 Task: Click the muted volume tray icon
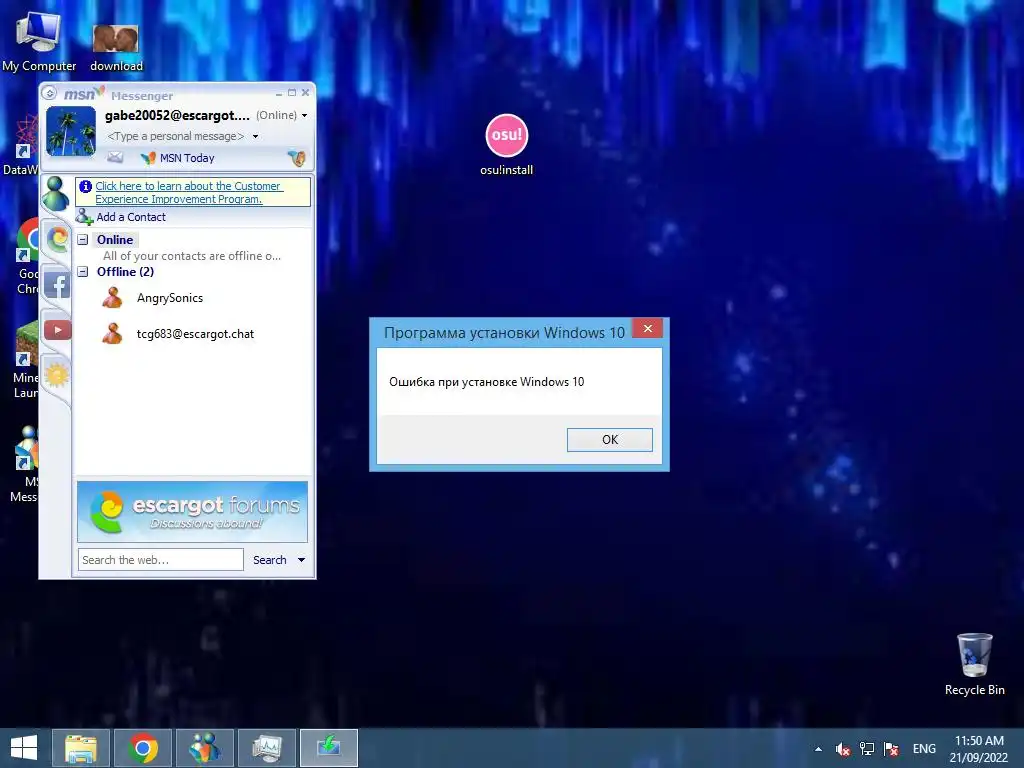coord(843,749)
